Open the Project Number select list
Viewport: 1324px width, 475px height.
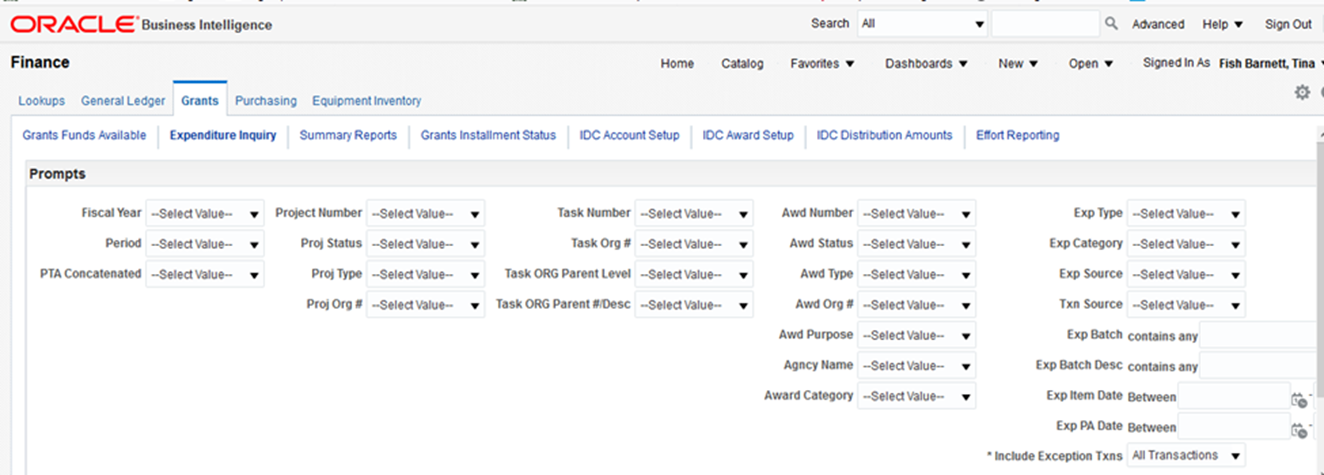coord(425,214)
